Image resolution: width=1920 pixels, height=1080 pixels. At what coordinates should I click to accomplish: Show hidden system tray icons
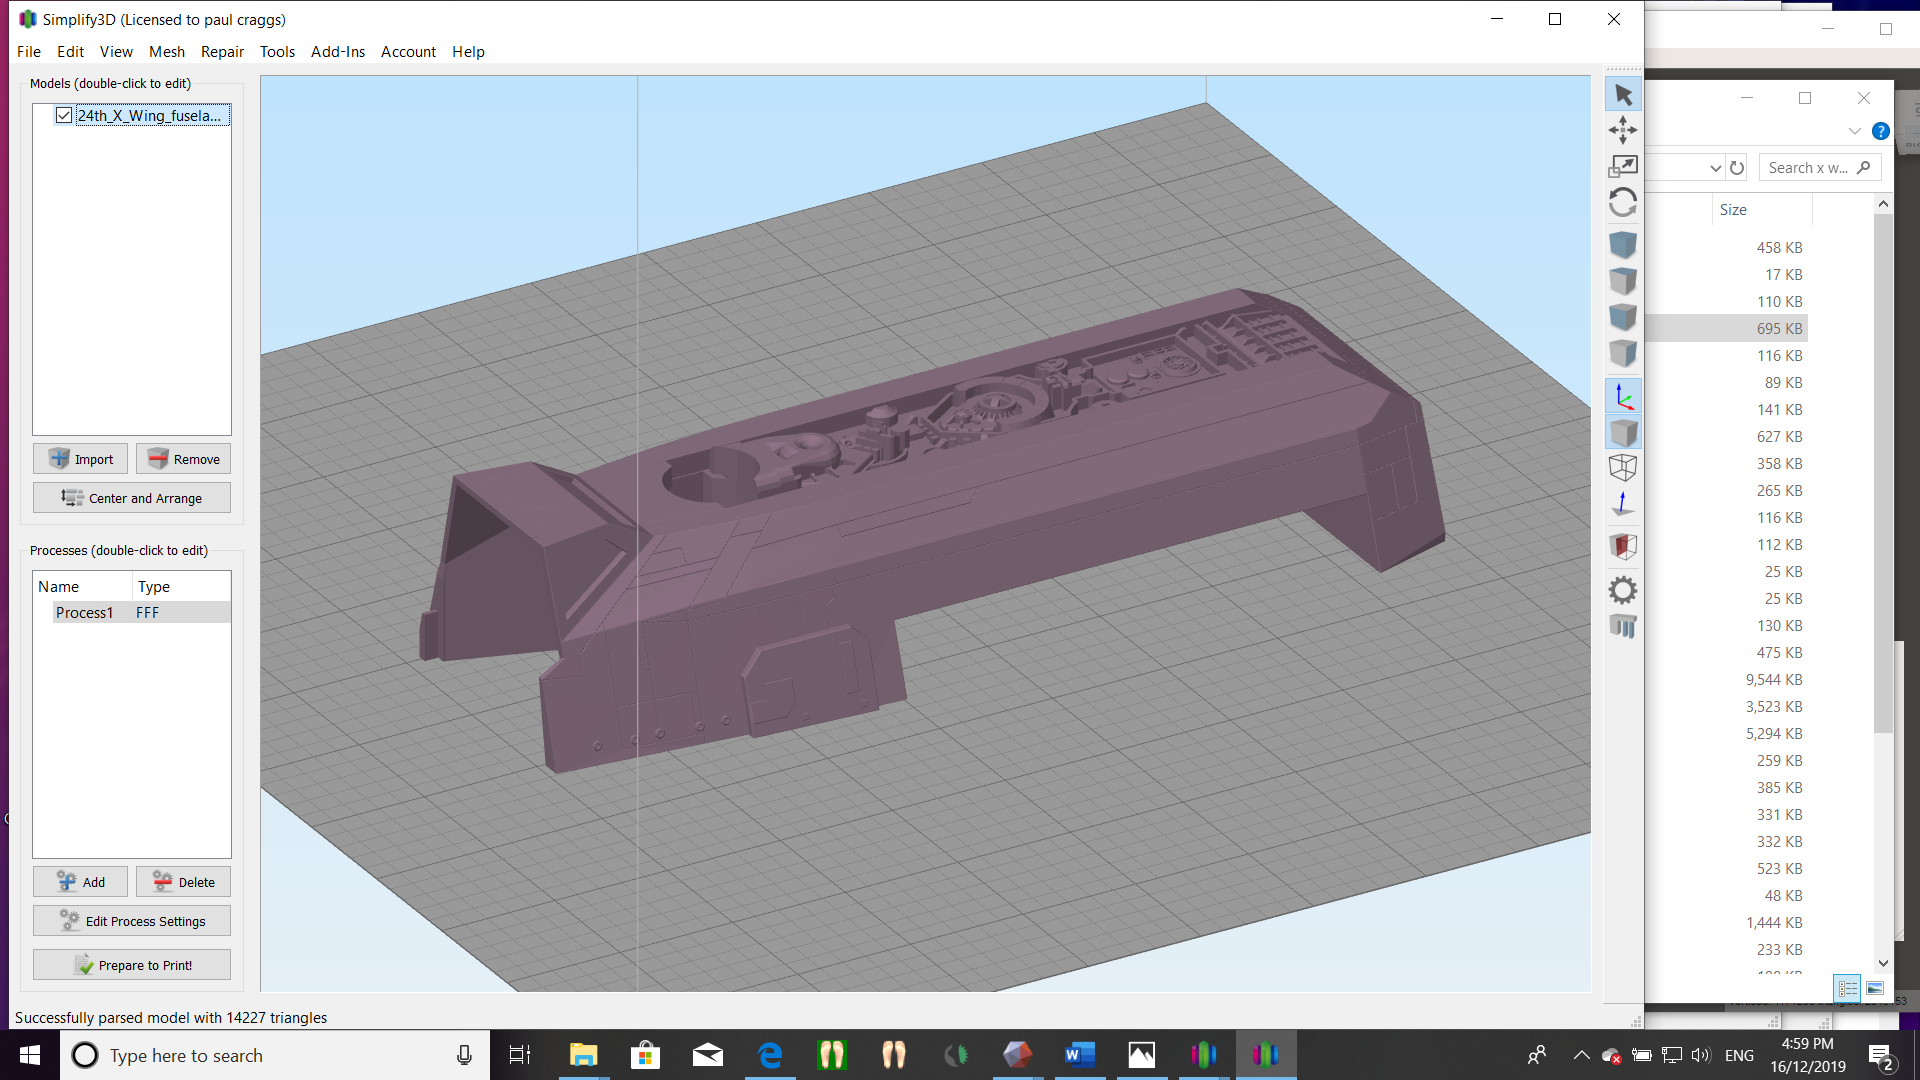pos(1581,1055)
